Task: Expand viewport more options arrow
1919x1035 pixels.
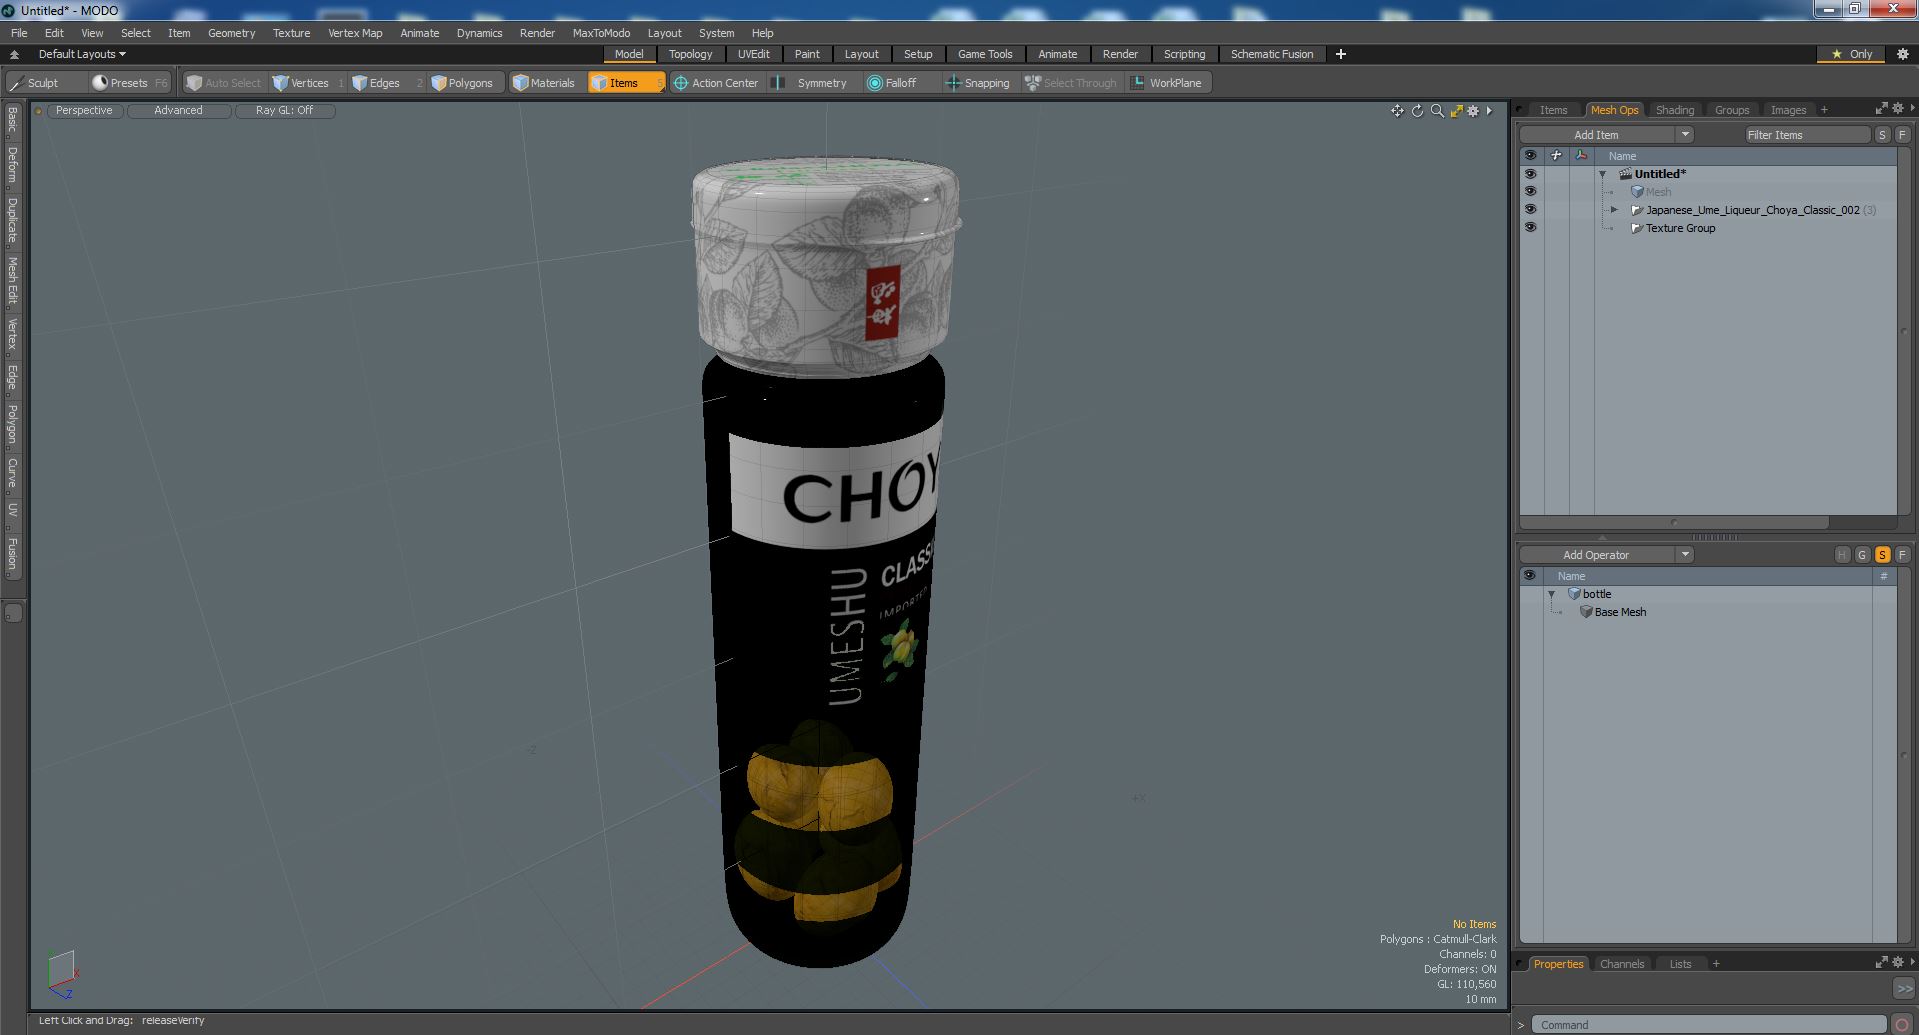Action: point(1489,111)
